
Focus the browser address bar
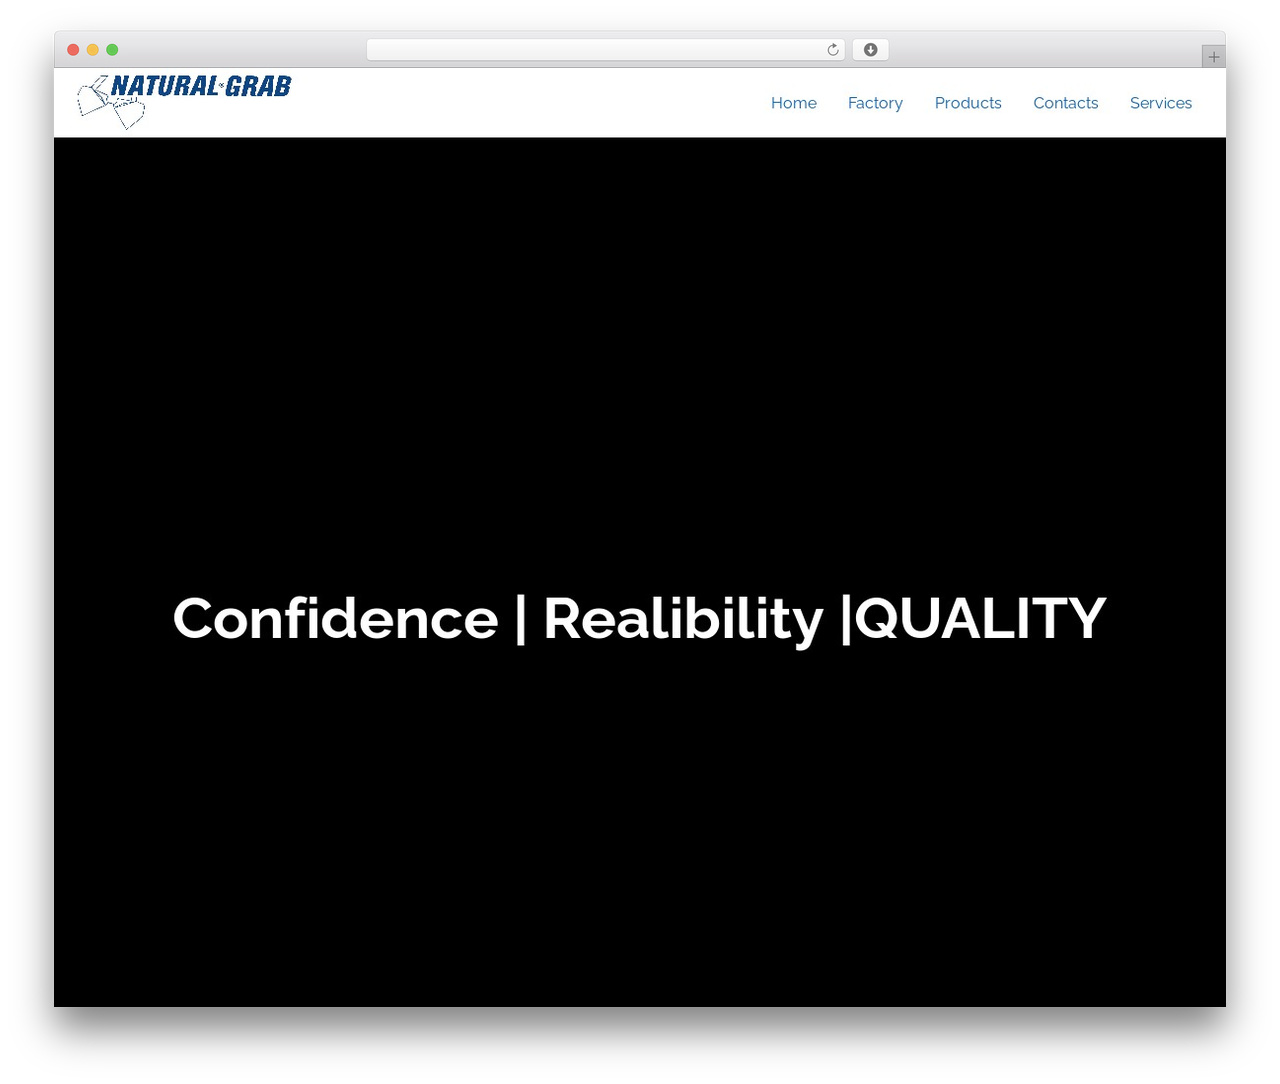[595, 50]
